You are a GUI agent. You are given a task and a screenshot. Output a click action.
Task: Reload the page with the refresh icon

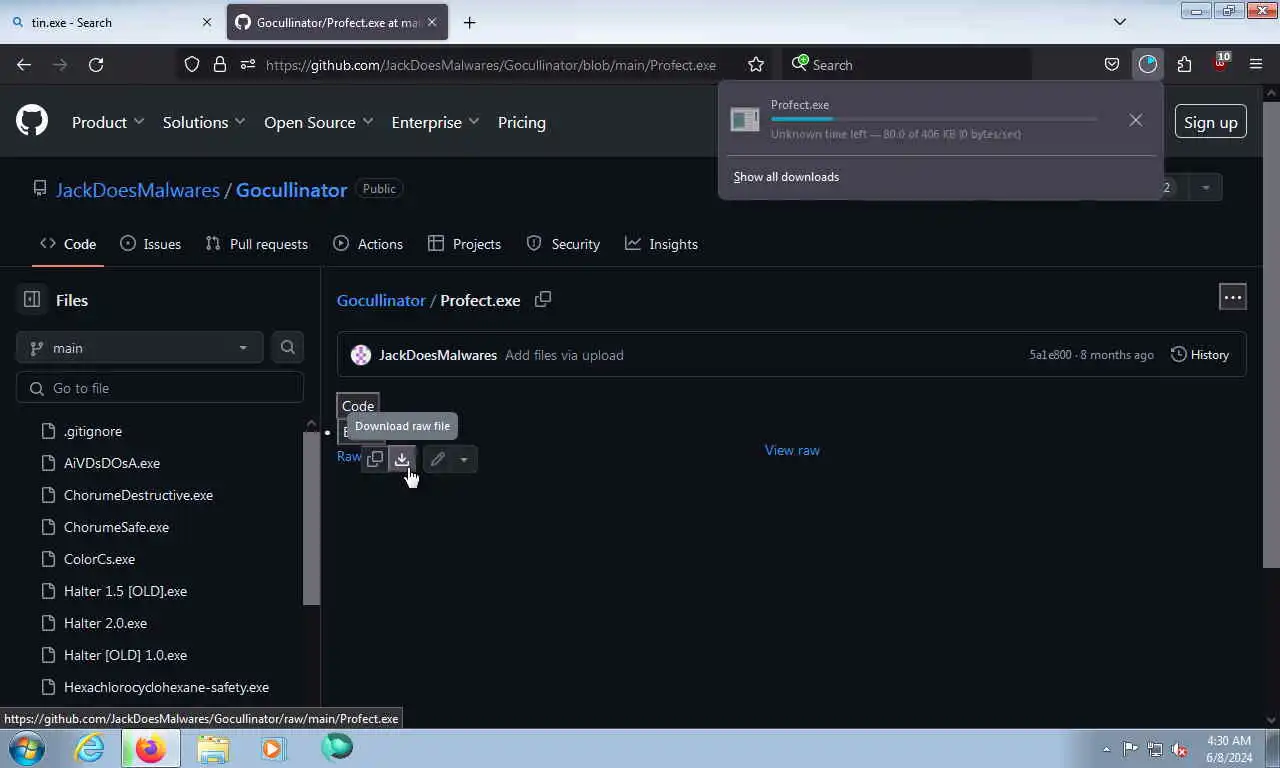point(96,64)
